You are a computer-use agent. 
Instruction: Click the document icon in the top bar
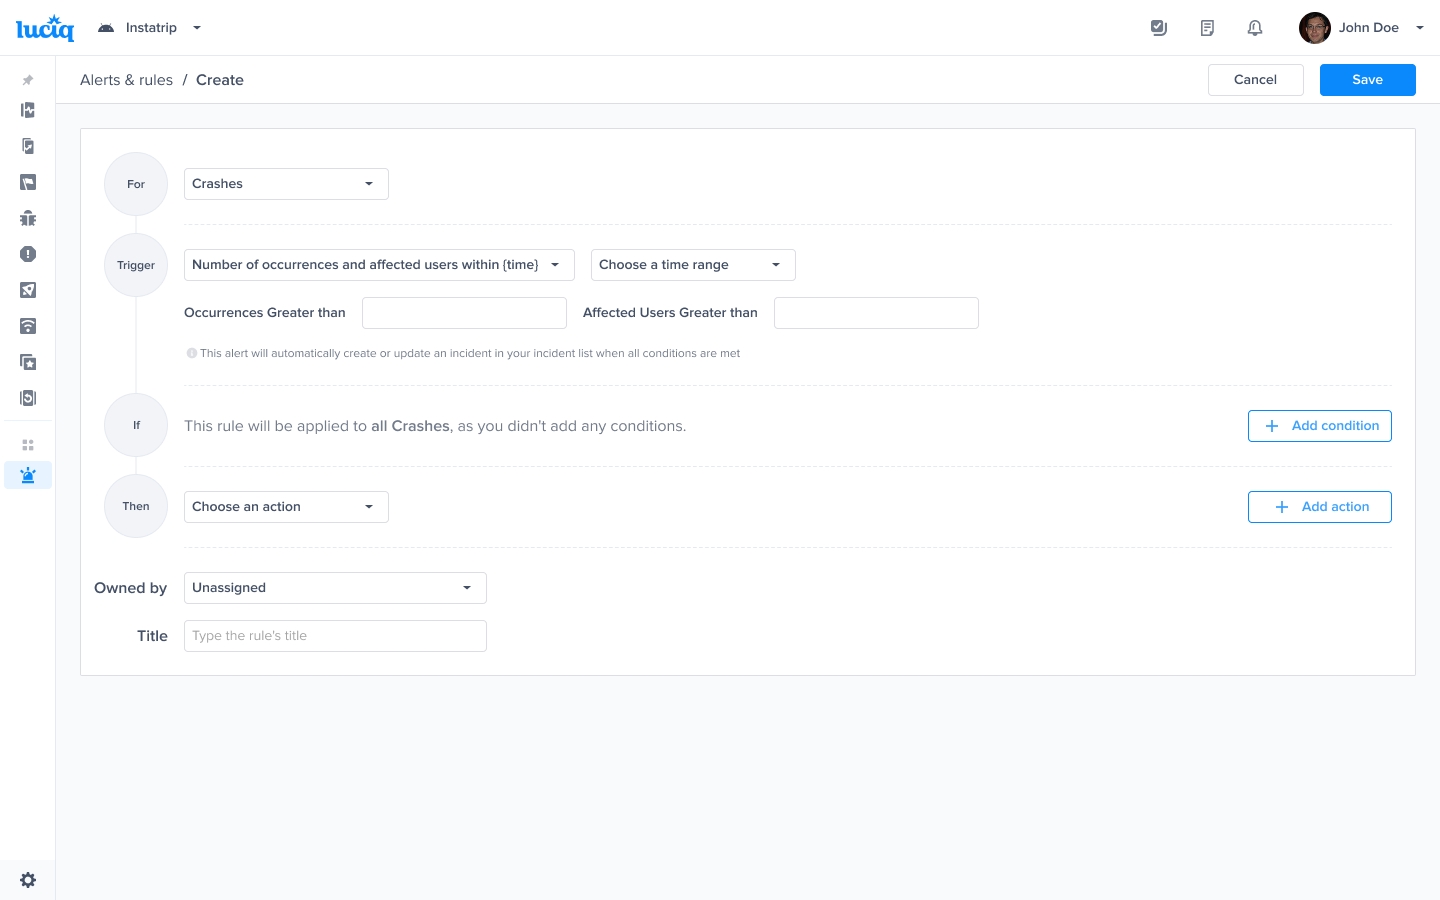pyautogui.click(x=1207, y=28)
